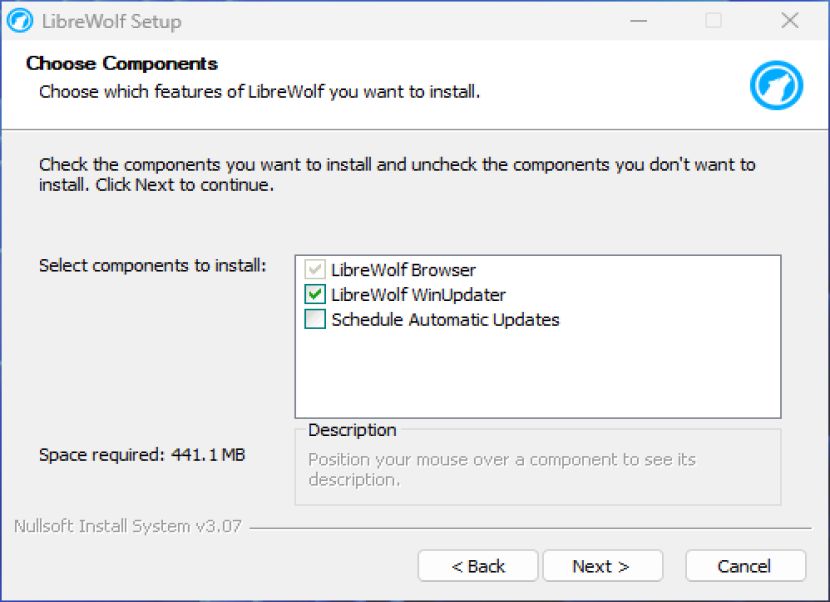Close the LibreWolf Setup window
830x602 pixels.
click(x=790, y=21)
